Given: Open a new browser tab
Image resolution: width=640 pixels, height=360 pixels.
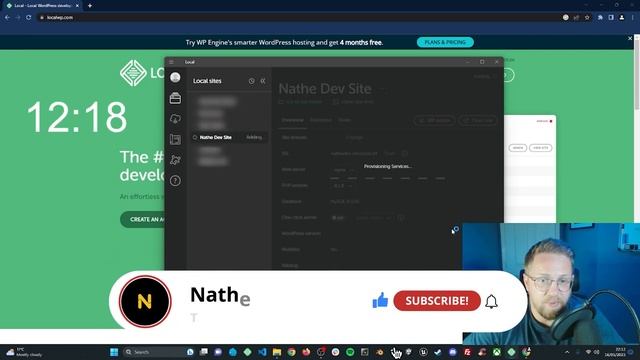Looking at the screenshot, I should pyautogui.click(x=90, y=6).
